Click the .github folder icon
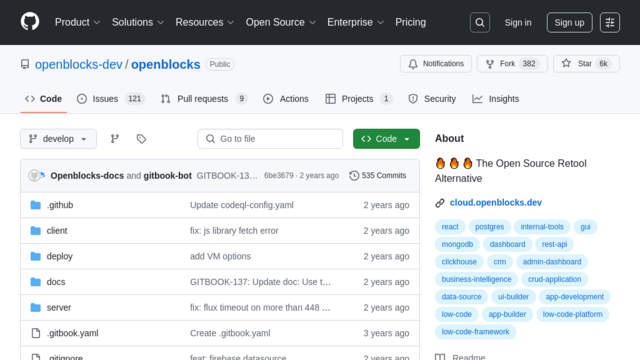640x360 pixels. coord(36,205)
